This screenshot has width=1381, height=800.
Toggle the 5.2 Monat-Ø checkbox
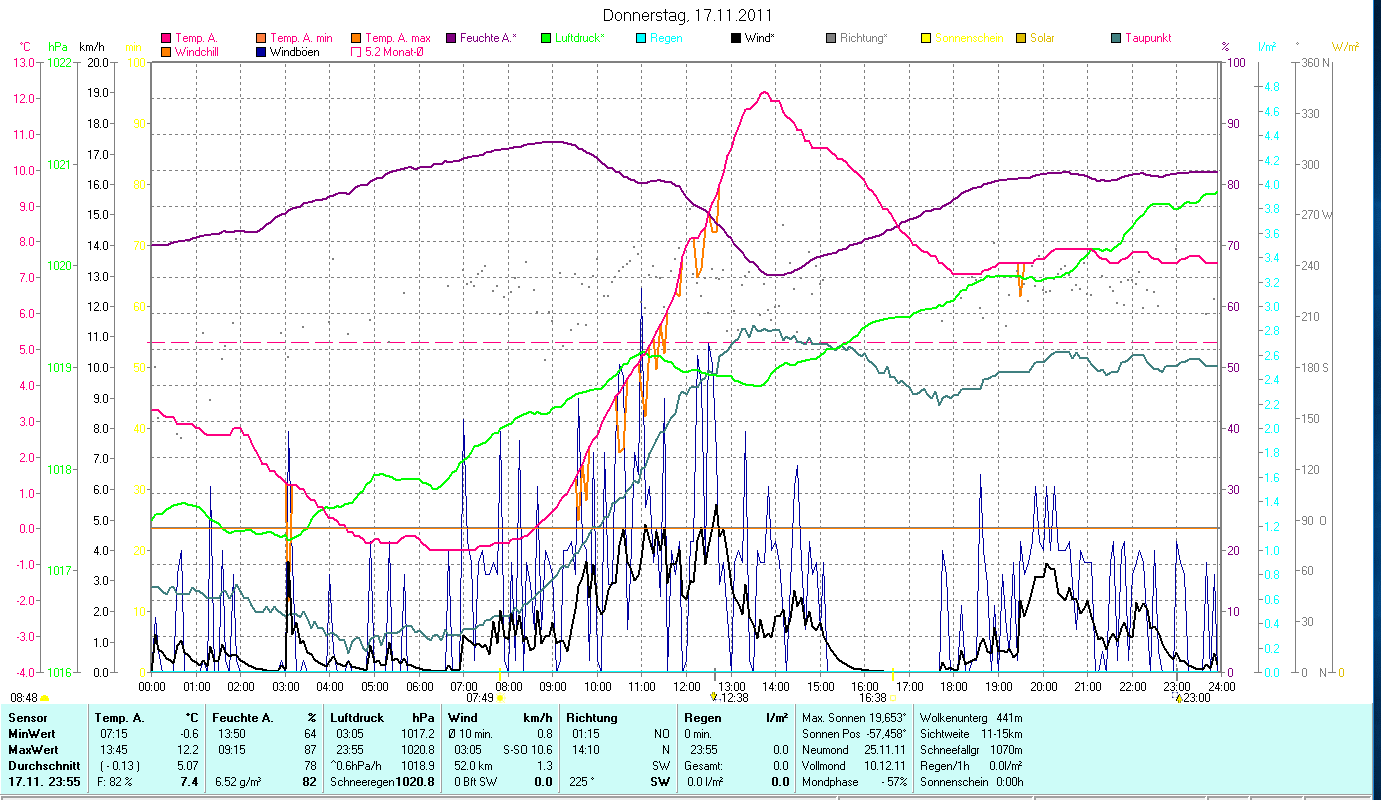click(356, 52)
